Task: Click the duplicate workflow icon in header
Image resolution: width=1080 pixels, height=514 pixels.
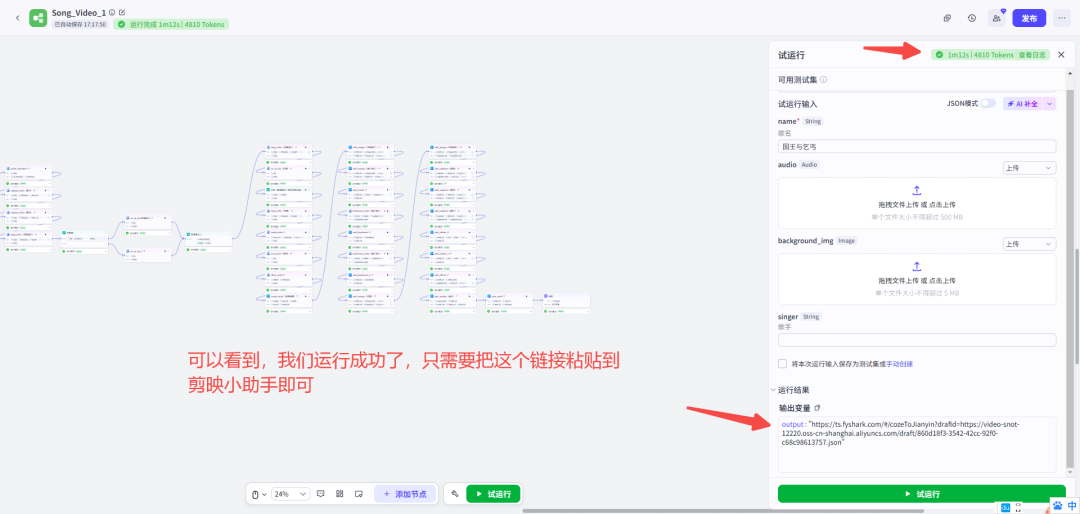Action: [x=948, y=19]
